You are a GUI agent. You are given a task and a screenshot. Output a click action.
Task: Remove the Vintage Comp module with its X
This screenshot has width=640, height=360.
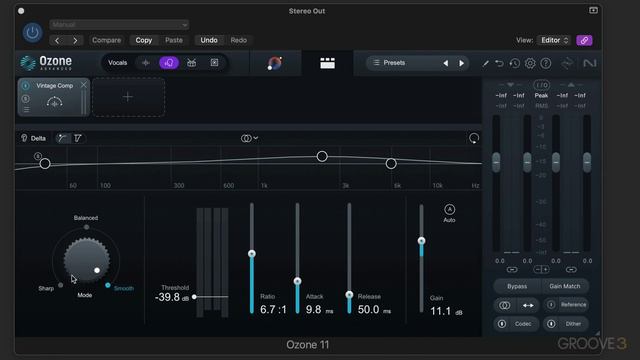84,85
